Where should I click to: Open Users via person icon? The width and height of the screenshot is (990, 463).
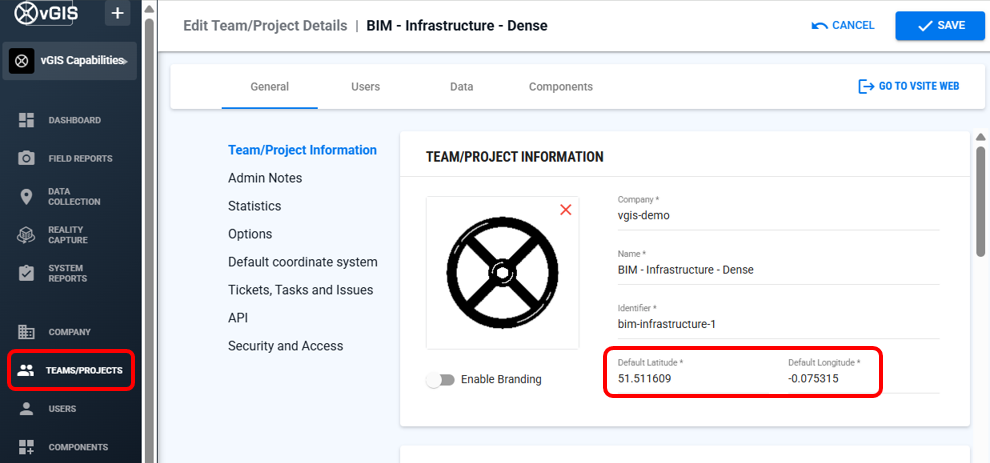[26, 409]
